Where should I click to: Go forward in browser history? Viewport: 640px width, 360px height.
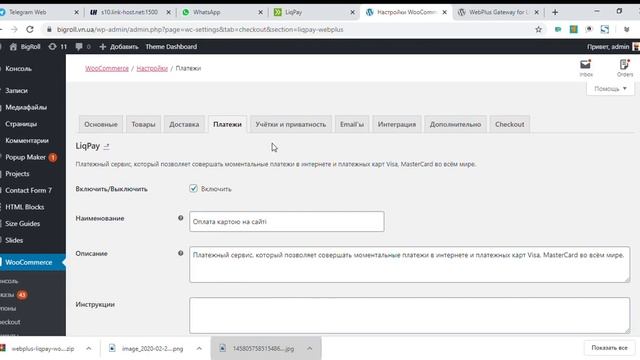pos(14,29)
